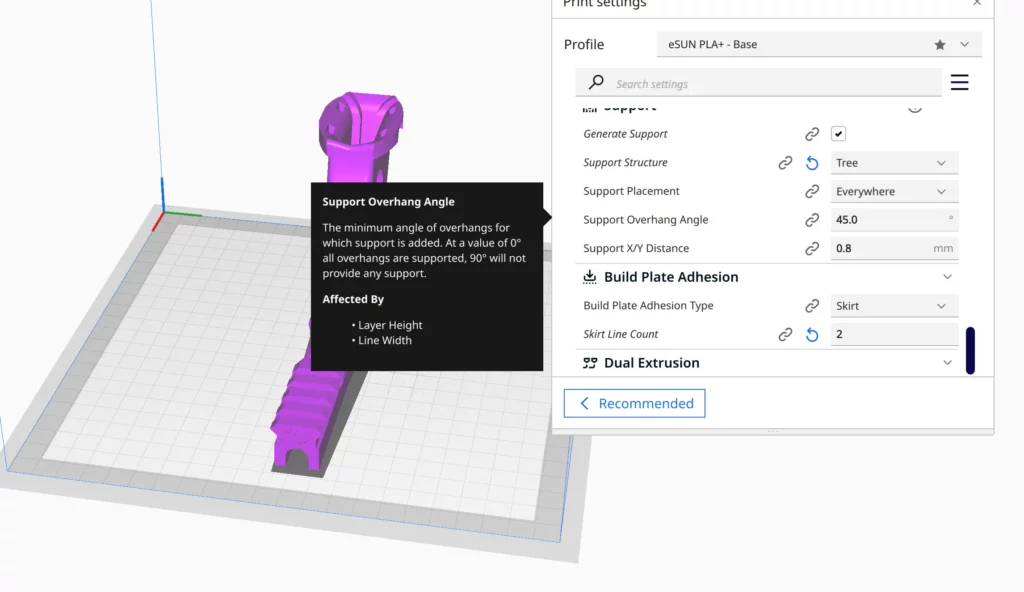Image resolution: width=1024 pixels, height=592 pixels.
Task: Click the star to favorite the profile
Action: coord(938,44)
